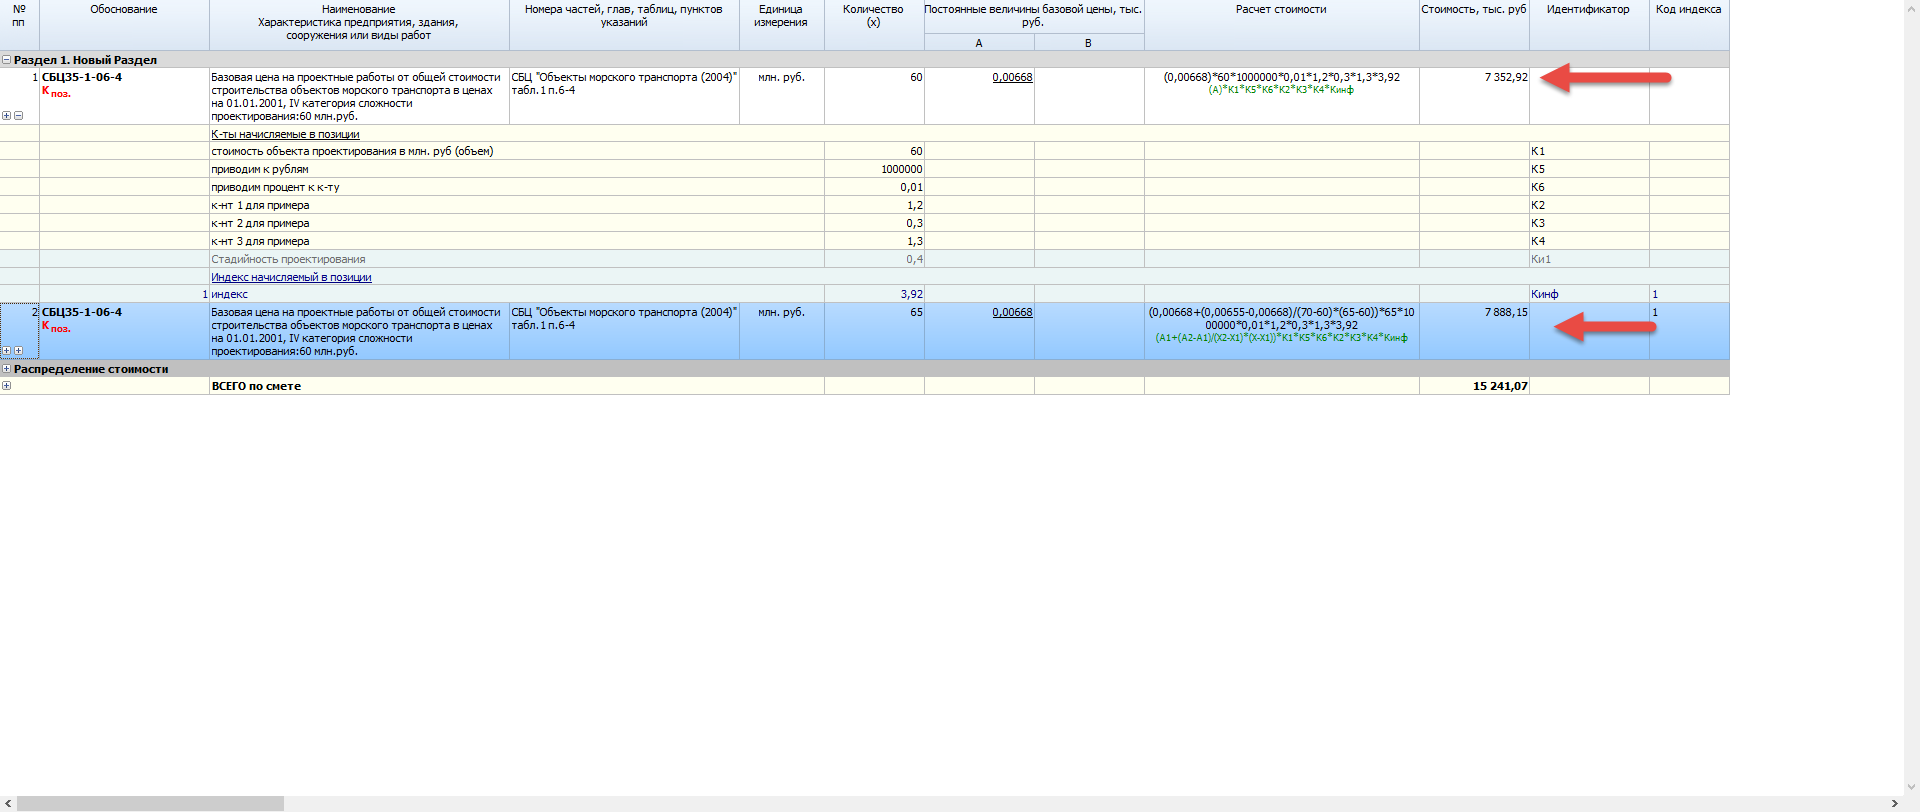Click the Код индекса column header
Image resolution: width=1920 pixels, height=812 pixels.
(1689, 25)
